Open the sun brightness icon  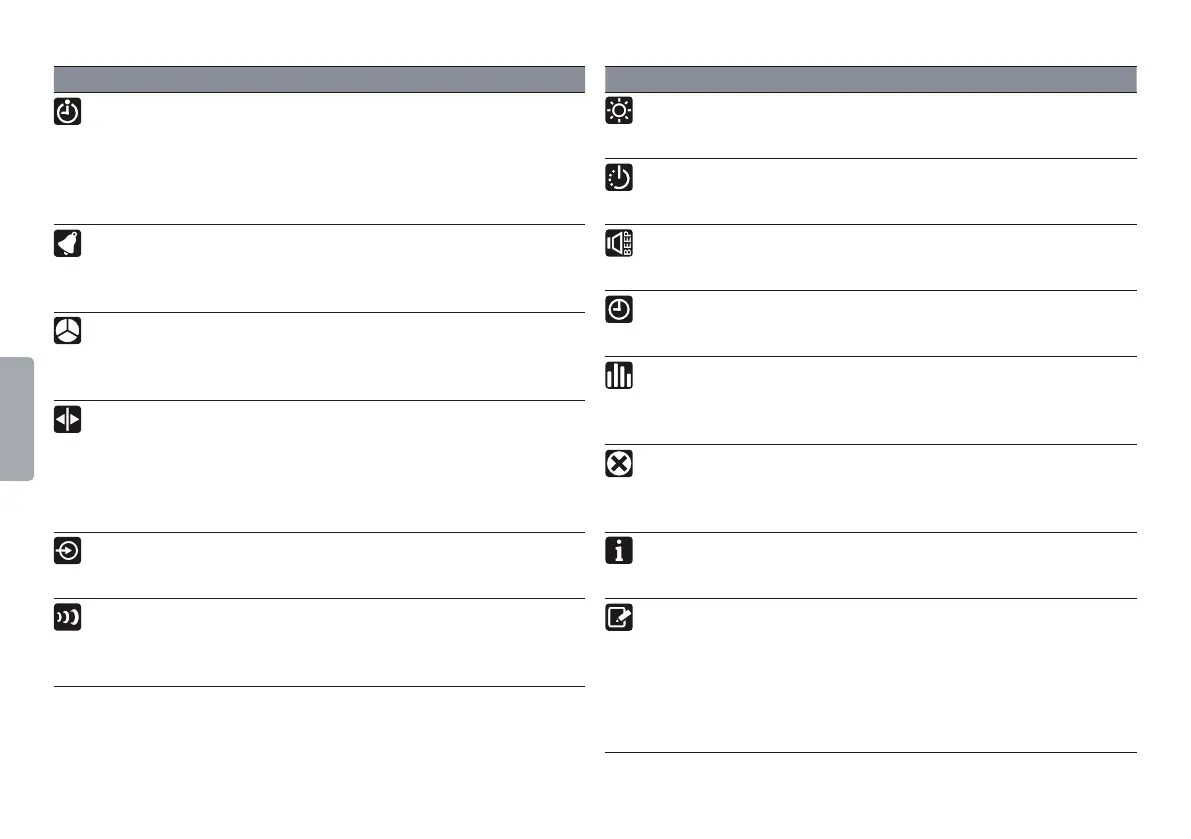(x=620, y=112)
